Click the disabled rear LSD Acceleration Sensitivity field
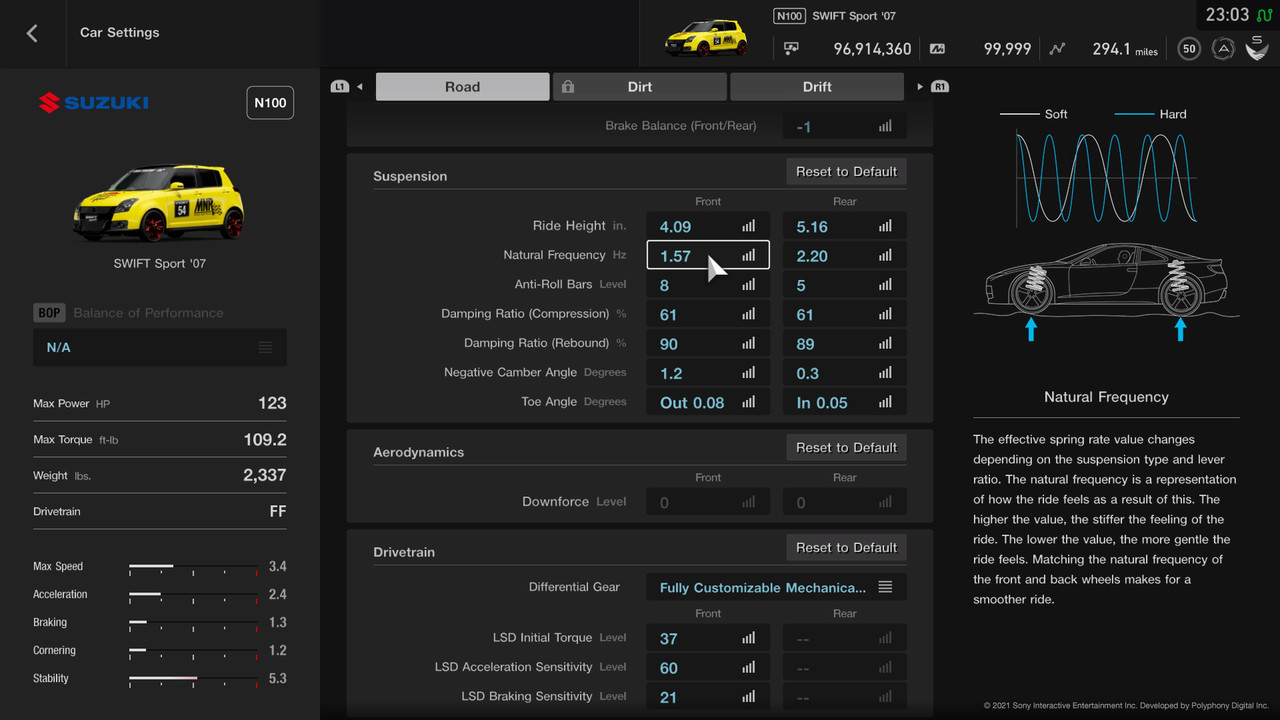Viewport: 1280px width, 720px height. pos(845,667)
